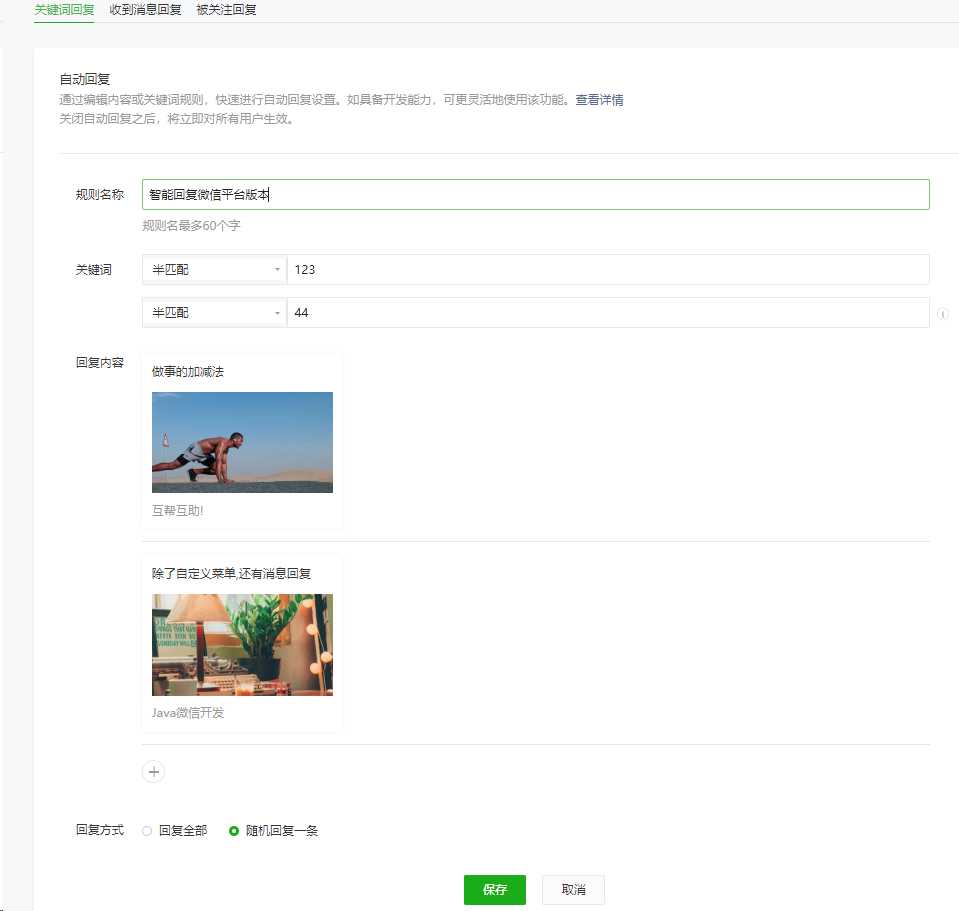Click the keyword field containing 44
Image resolution: width=959 pixels, height=911 pixels.
click(x=608, y=312)
